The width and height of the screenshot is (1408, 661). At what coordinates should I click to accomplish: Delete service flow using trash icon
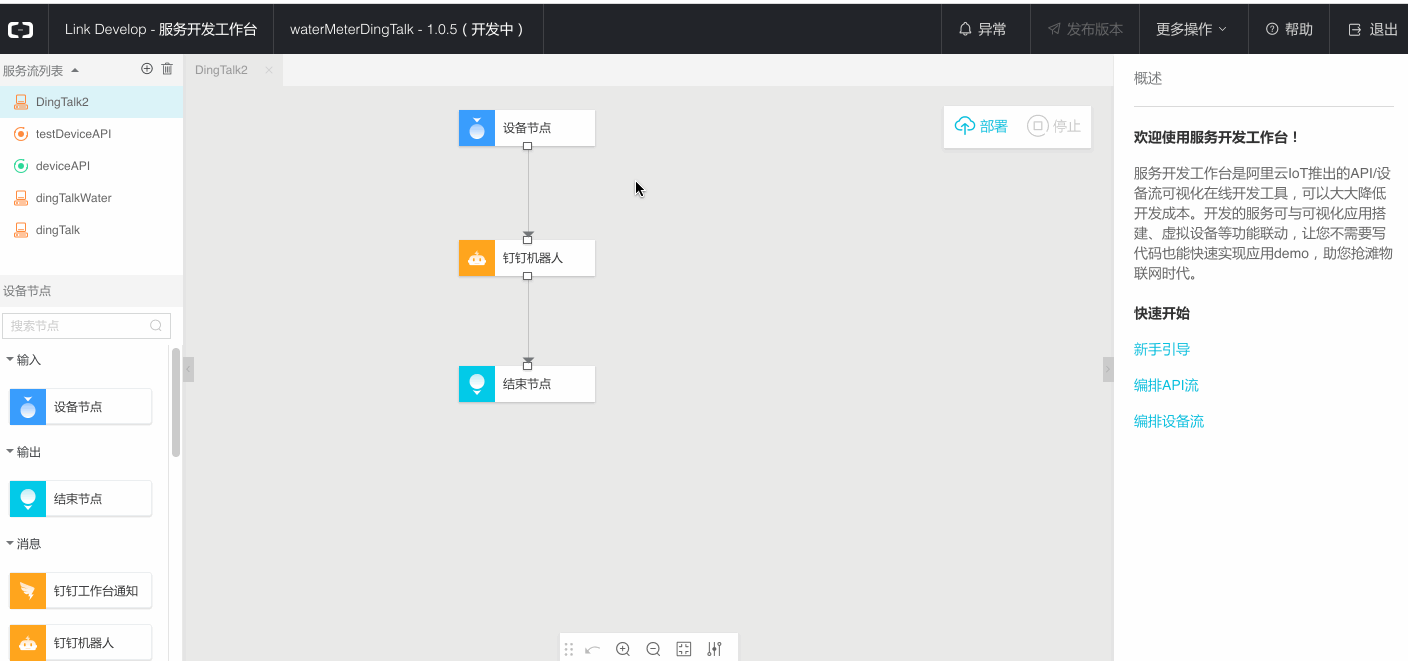pyautogui.click(x=167, y=69)
